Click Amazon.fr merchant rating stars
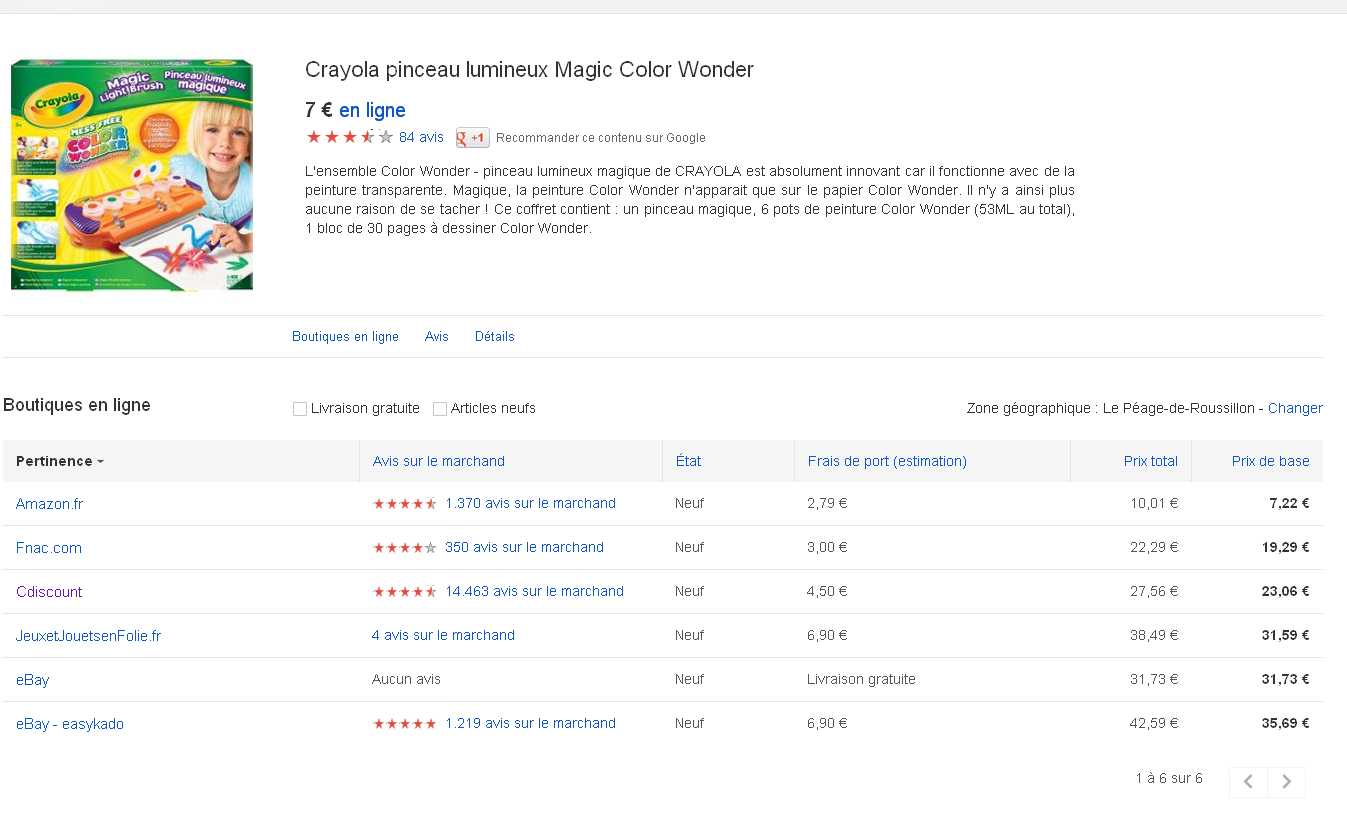This screenshot has height=813, width=1347. point(404,504)
